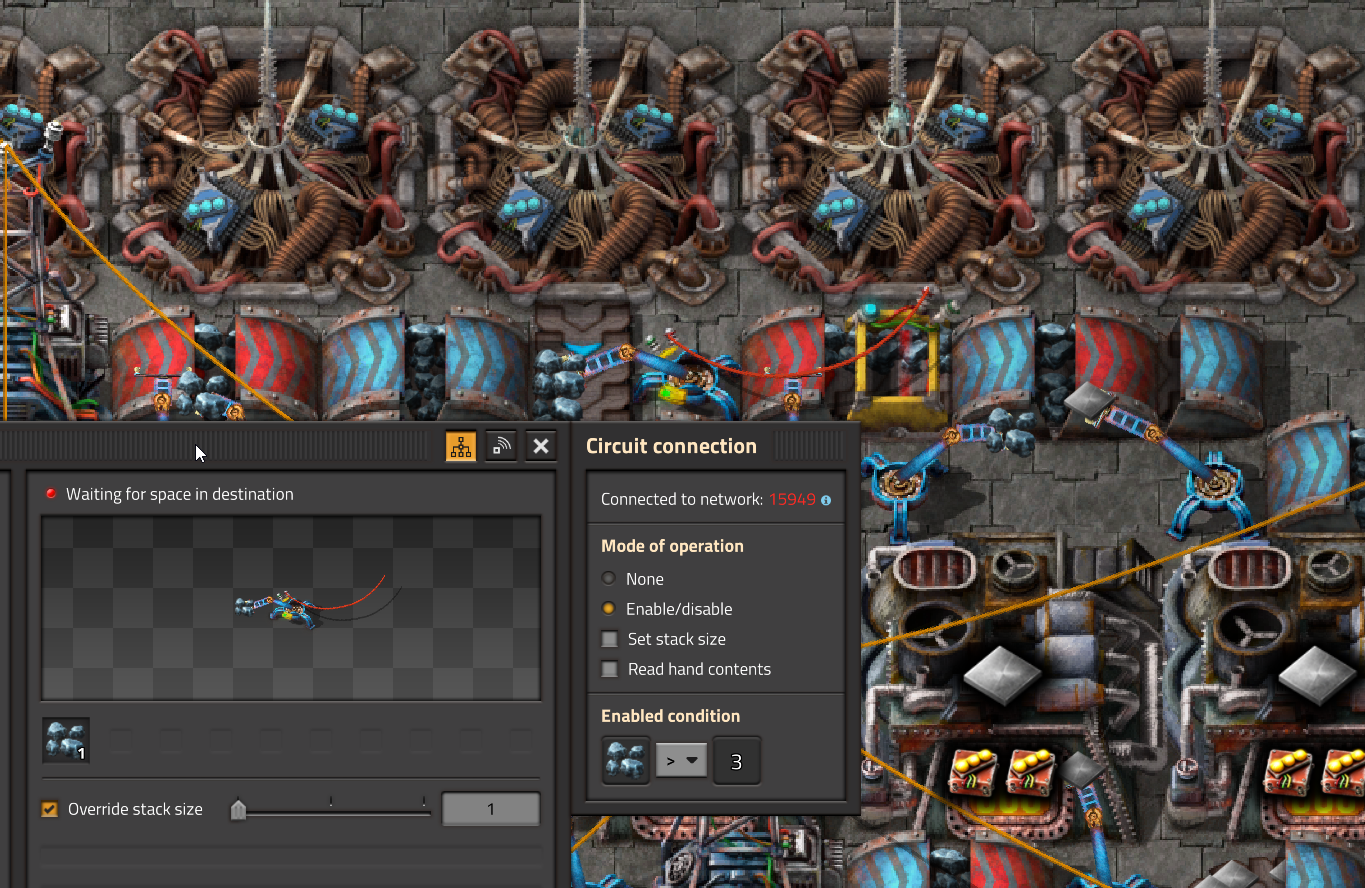1365x888 pixels.
Task: Open the comparator dropdown in Enabled condition
Action: pos(681,761)
